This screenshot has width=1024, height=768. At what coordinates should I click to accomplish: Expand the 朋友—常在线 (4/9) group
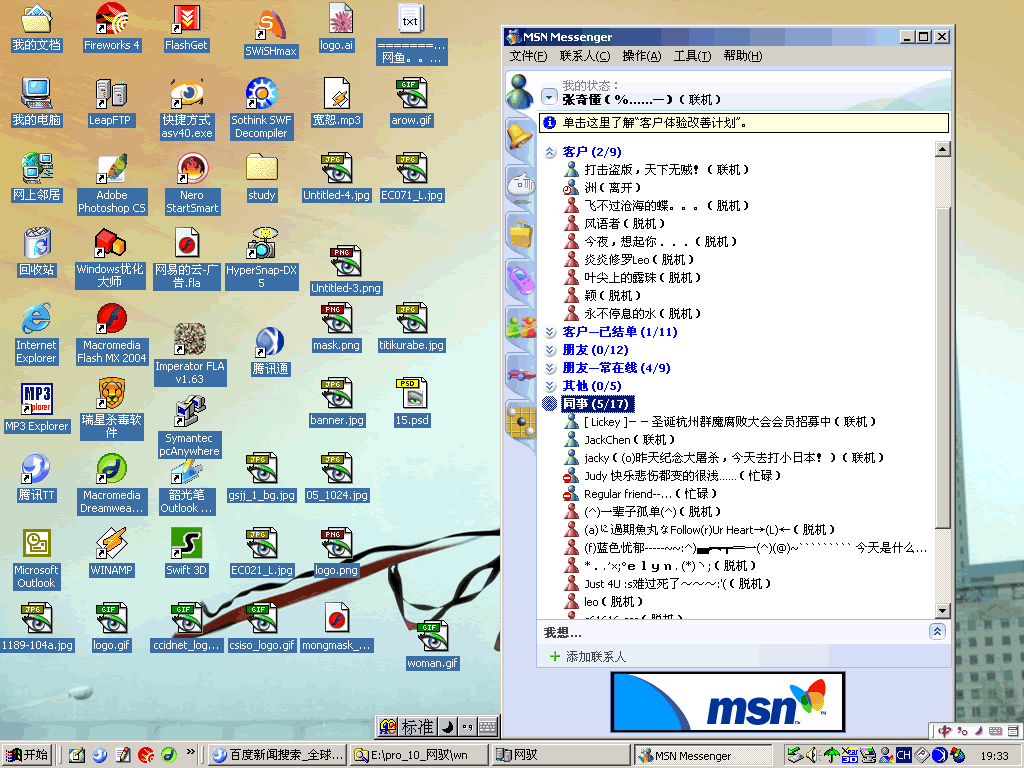click(x=550, y=368)
